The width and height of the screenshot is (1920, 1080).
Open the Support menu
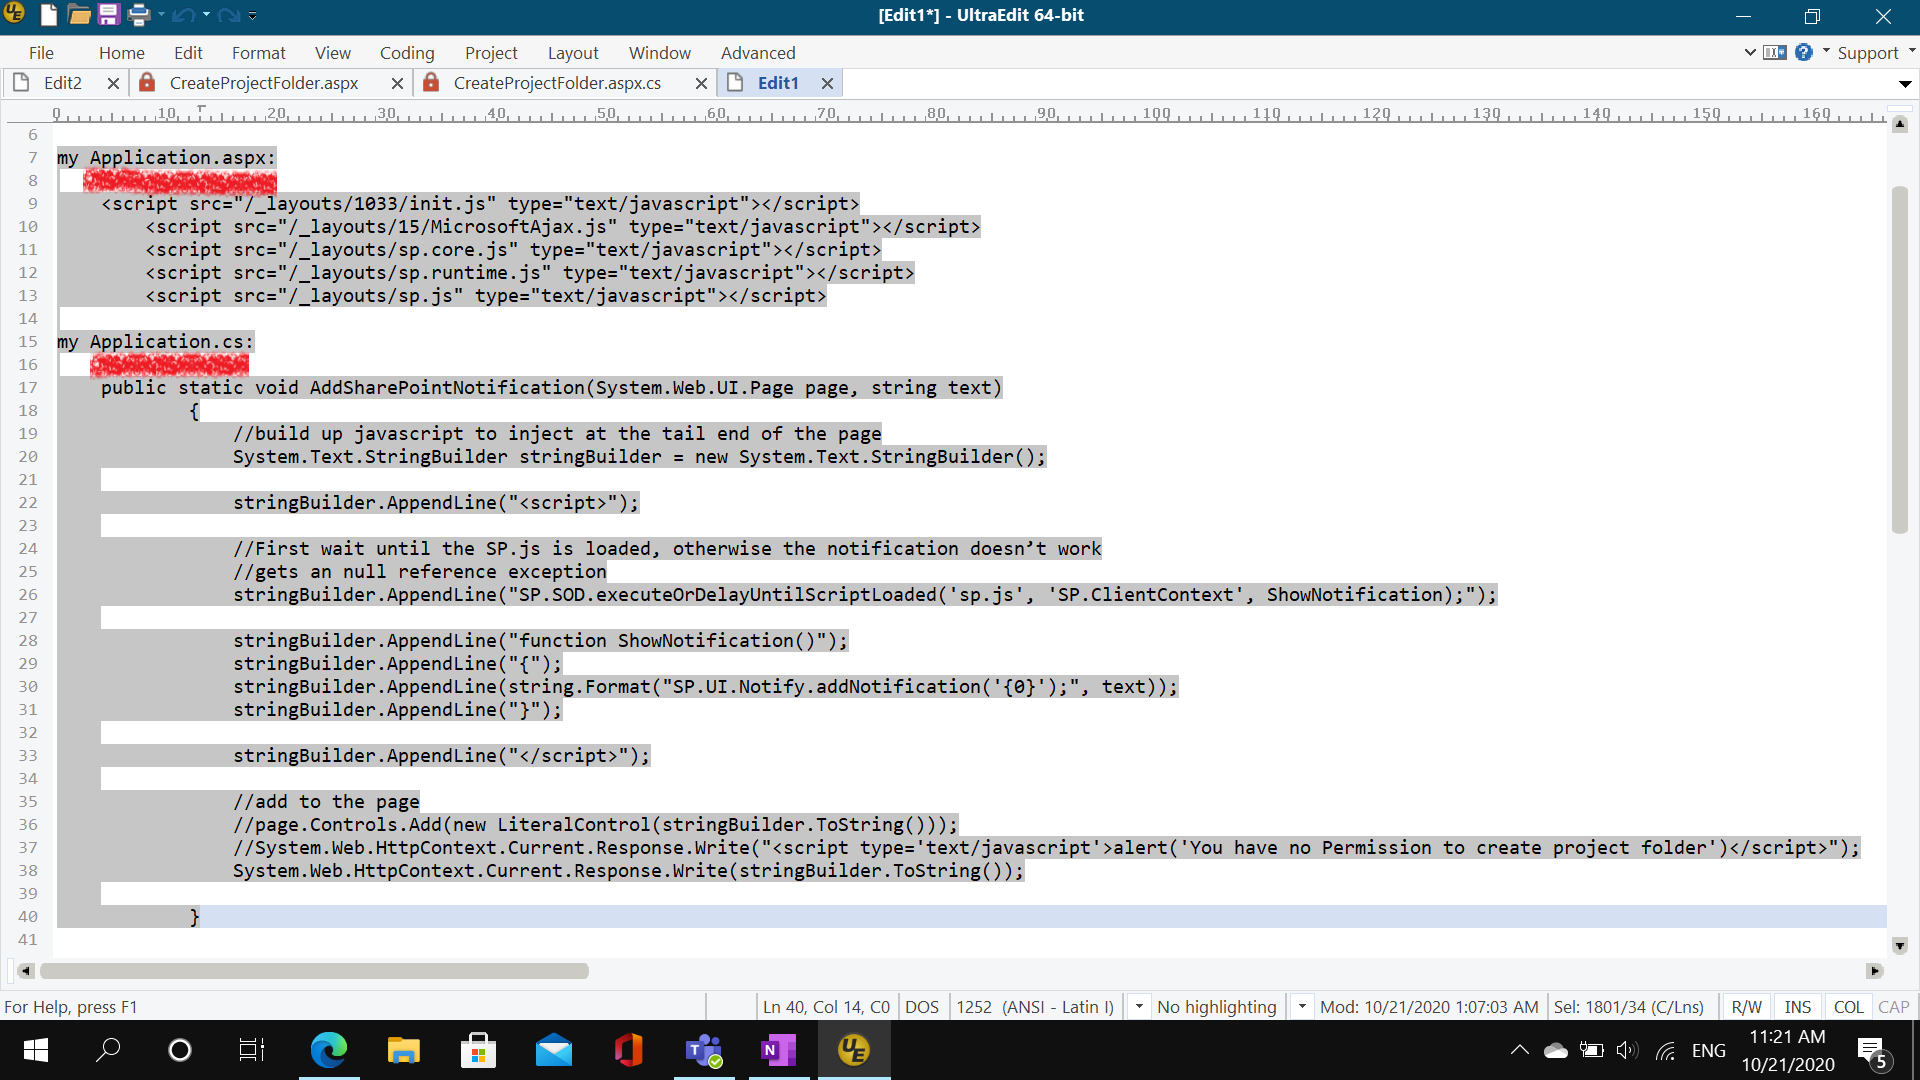1869,52
